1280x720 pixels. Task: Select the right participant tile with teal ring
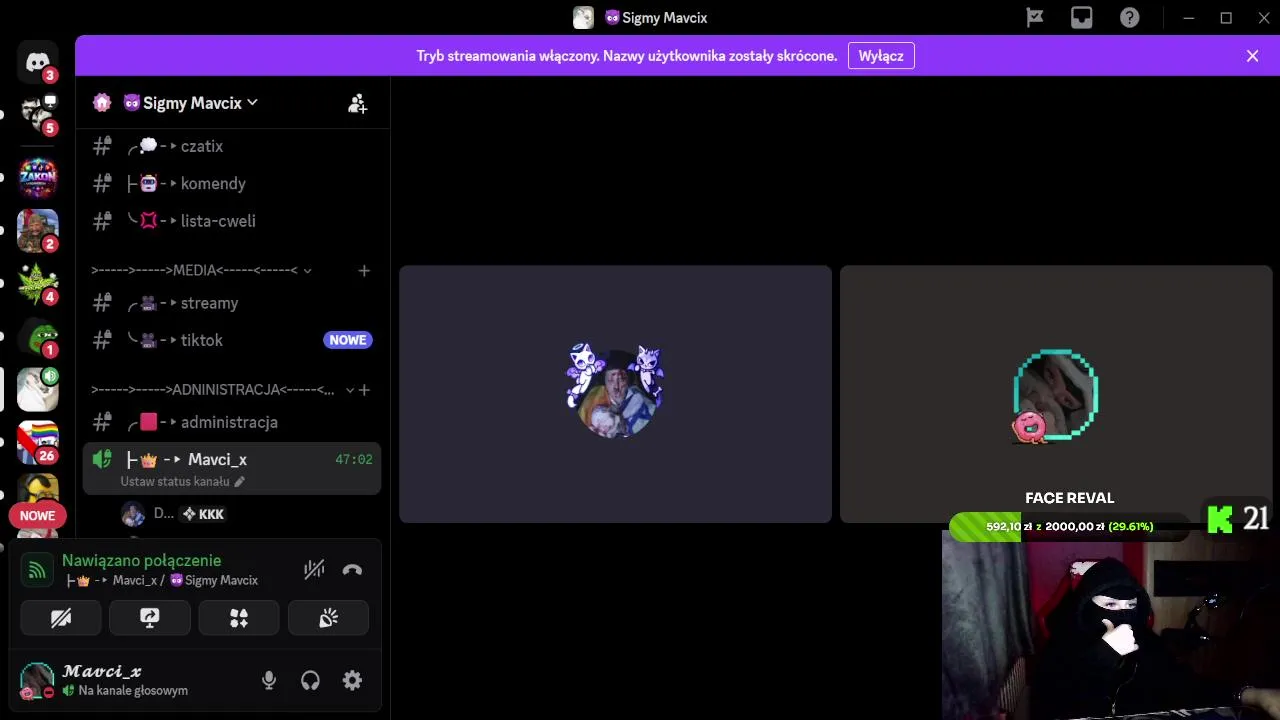click(1056, 394)
